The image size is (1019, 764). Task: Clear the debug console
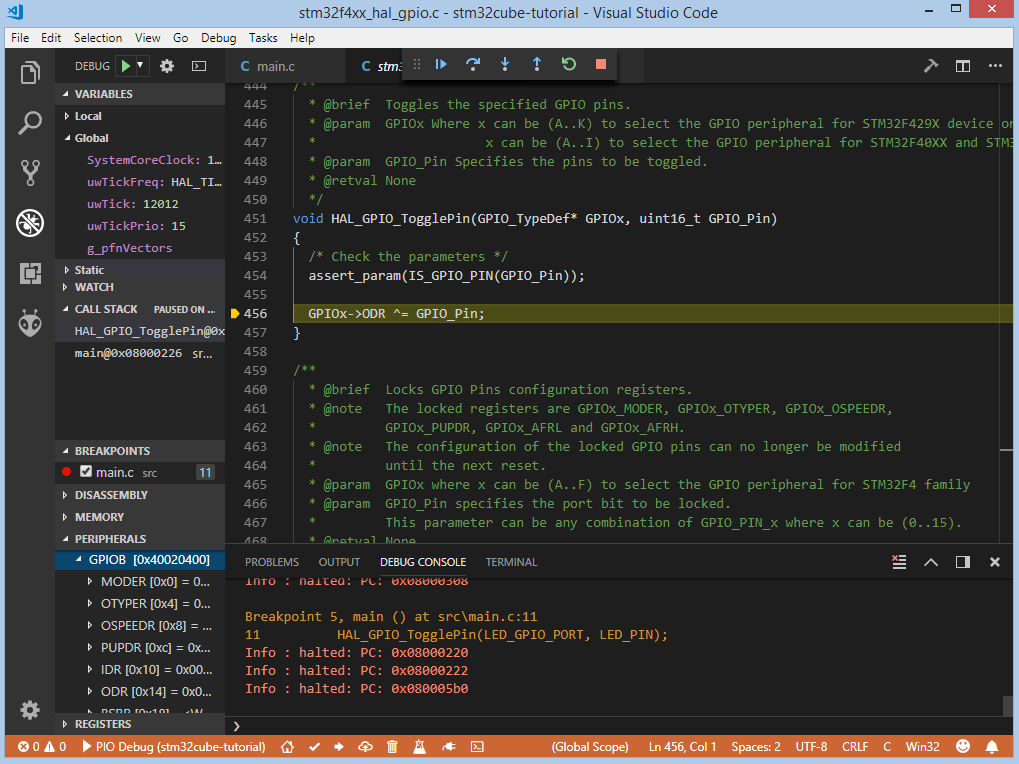click(899, 562)
